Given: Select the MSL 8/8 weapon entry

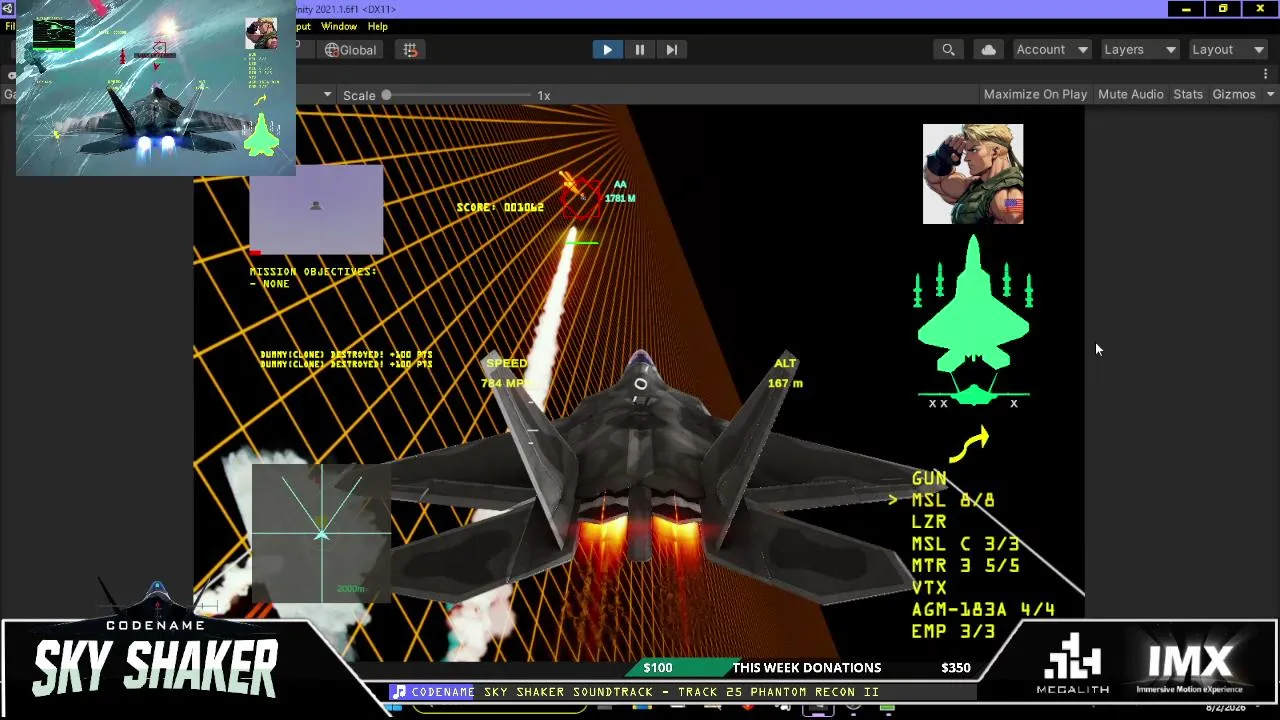Looking at the screenshot, I should [x=953, y=500].
